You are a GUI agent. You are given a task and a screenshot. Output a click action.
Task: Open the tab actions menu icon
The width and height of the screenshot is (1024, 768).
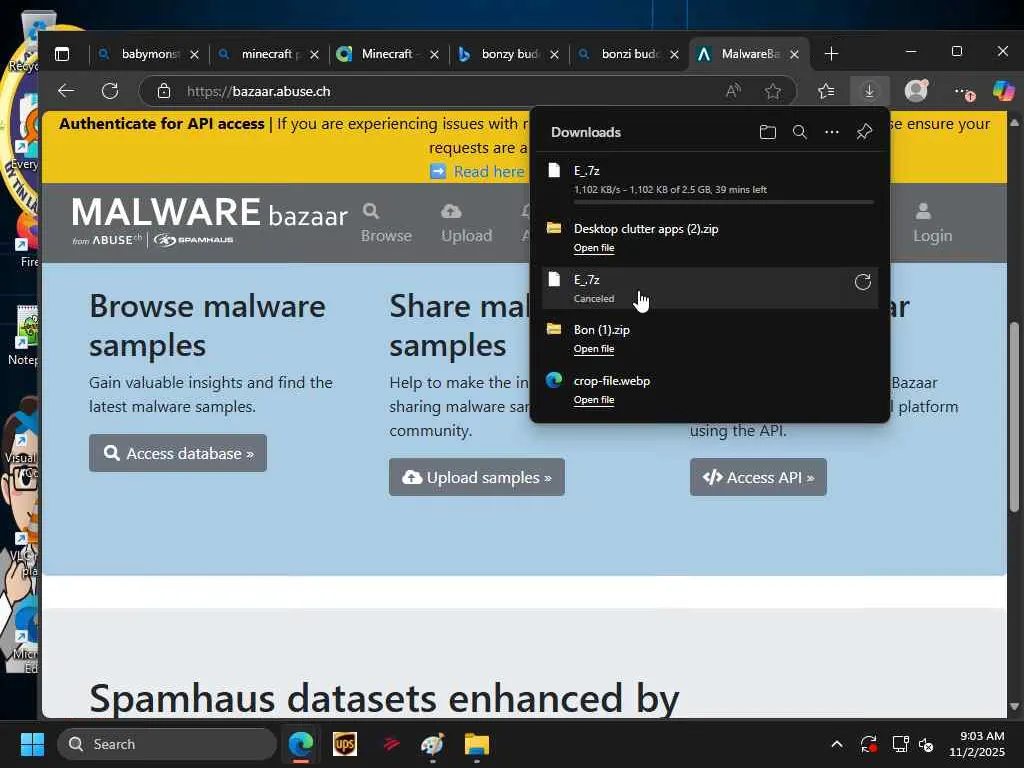click(62, 54)
